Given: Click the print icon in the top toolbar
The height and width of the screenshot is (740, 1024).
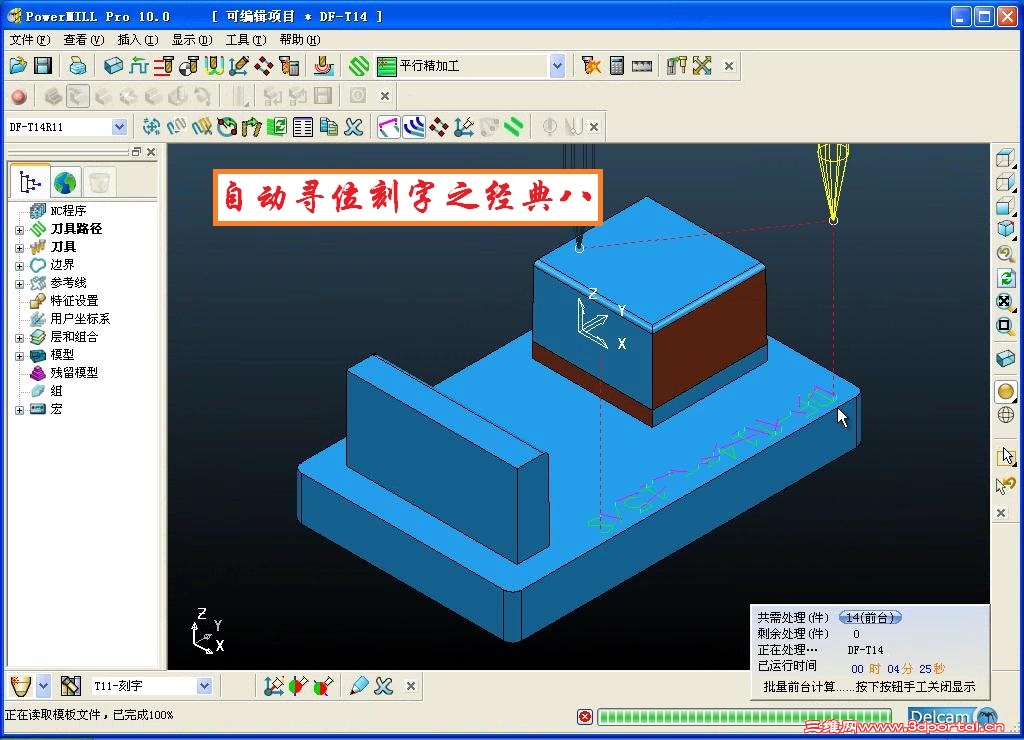Looking at the screenshot, I should pyautogui.click(x=78, y=65).
